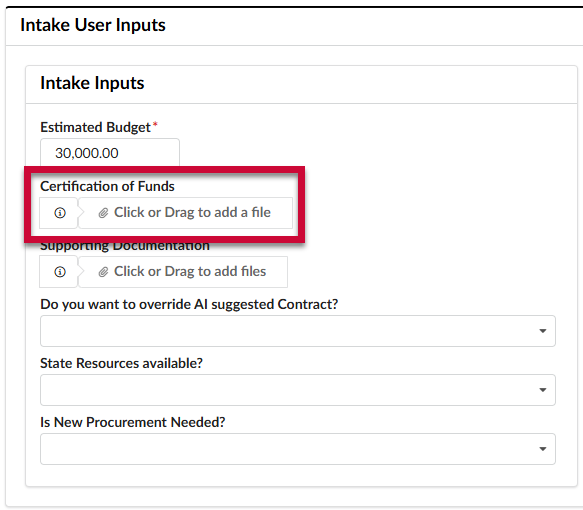Click Certification of Funds file upload area

click(185, 213)
